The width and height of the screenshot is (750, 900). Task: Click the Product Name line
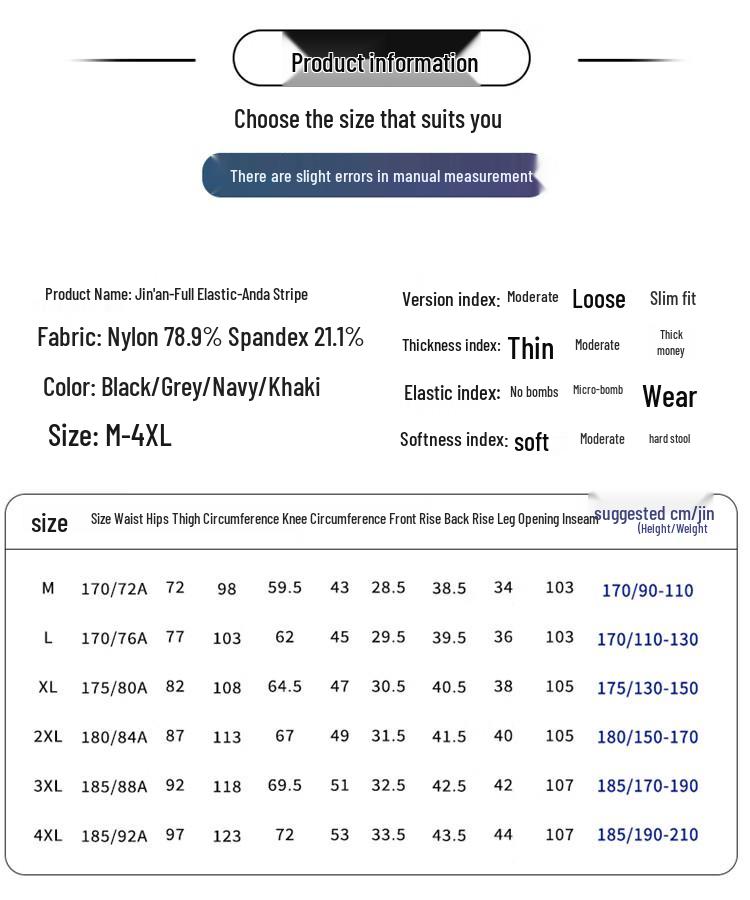click(x=176, y=294)
